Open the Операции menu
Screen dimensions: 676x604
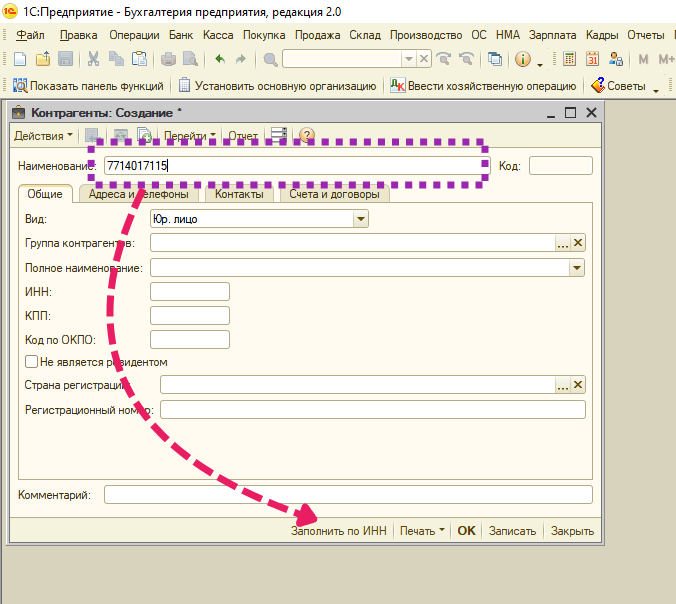(x=134, y=35)
